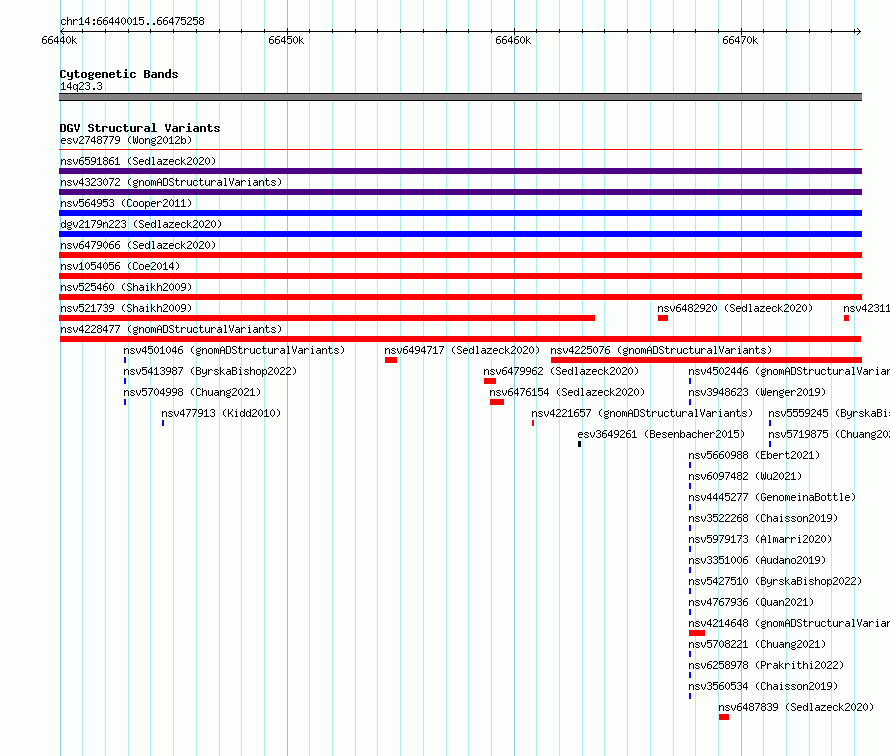Click blue bar under nsv564953
The image size is (890, 756).
460,213
